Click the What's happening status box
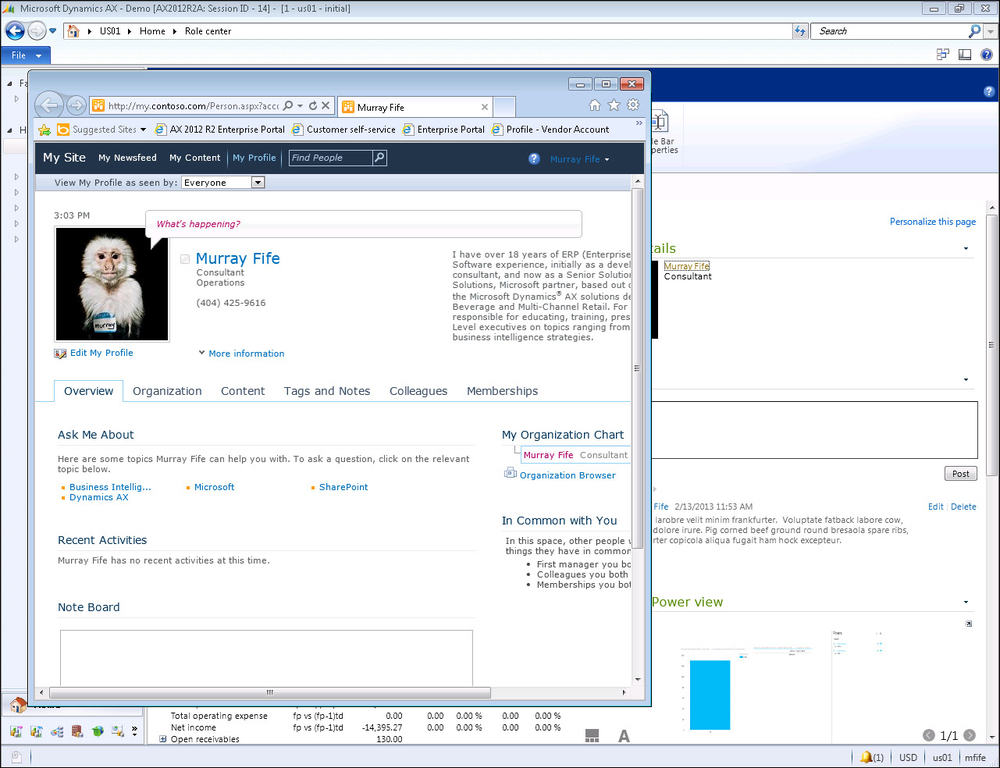 tap(364, 224)
